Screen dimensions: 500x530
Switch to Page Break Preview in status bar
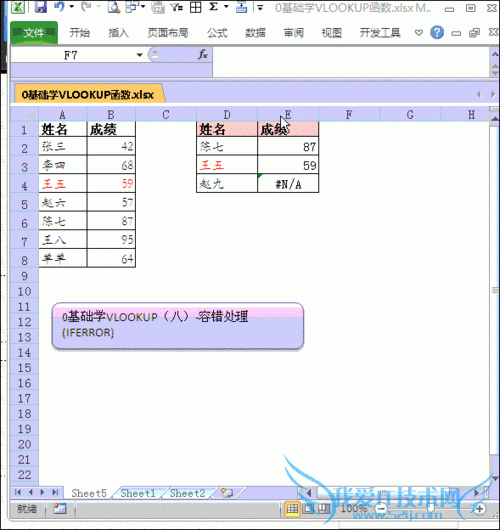324,508
